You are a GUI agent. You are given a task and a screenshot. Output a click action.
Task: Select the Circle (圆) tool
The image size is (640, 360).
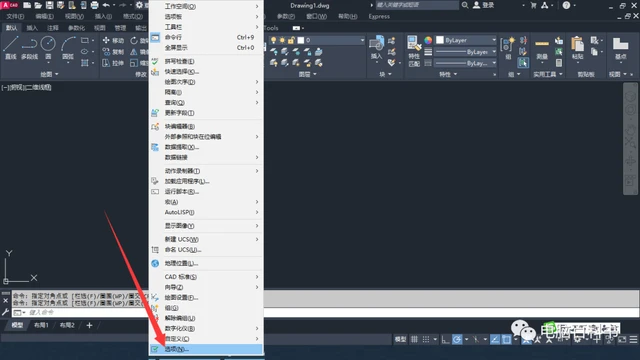[x=48, y=47]
